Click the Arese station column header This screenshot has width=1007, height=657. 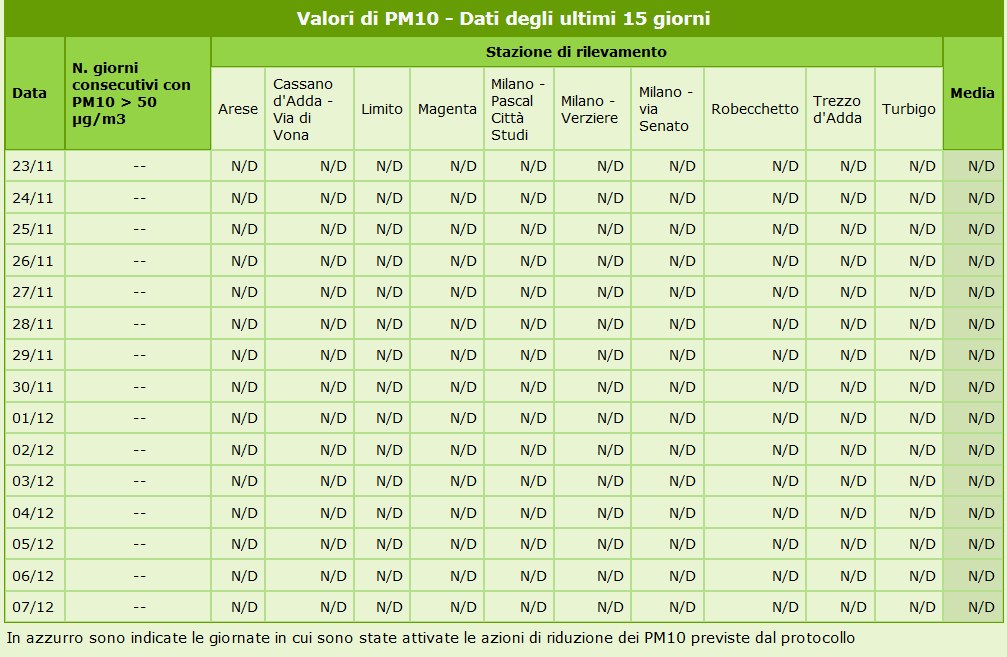[238, 109]
